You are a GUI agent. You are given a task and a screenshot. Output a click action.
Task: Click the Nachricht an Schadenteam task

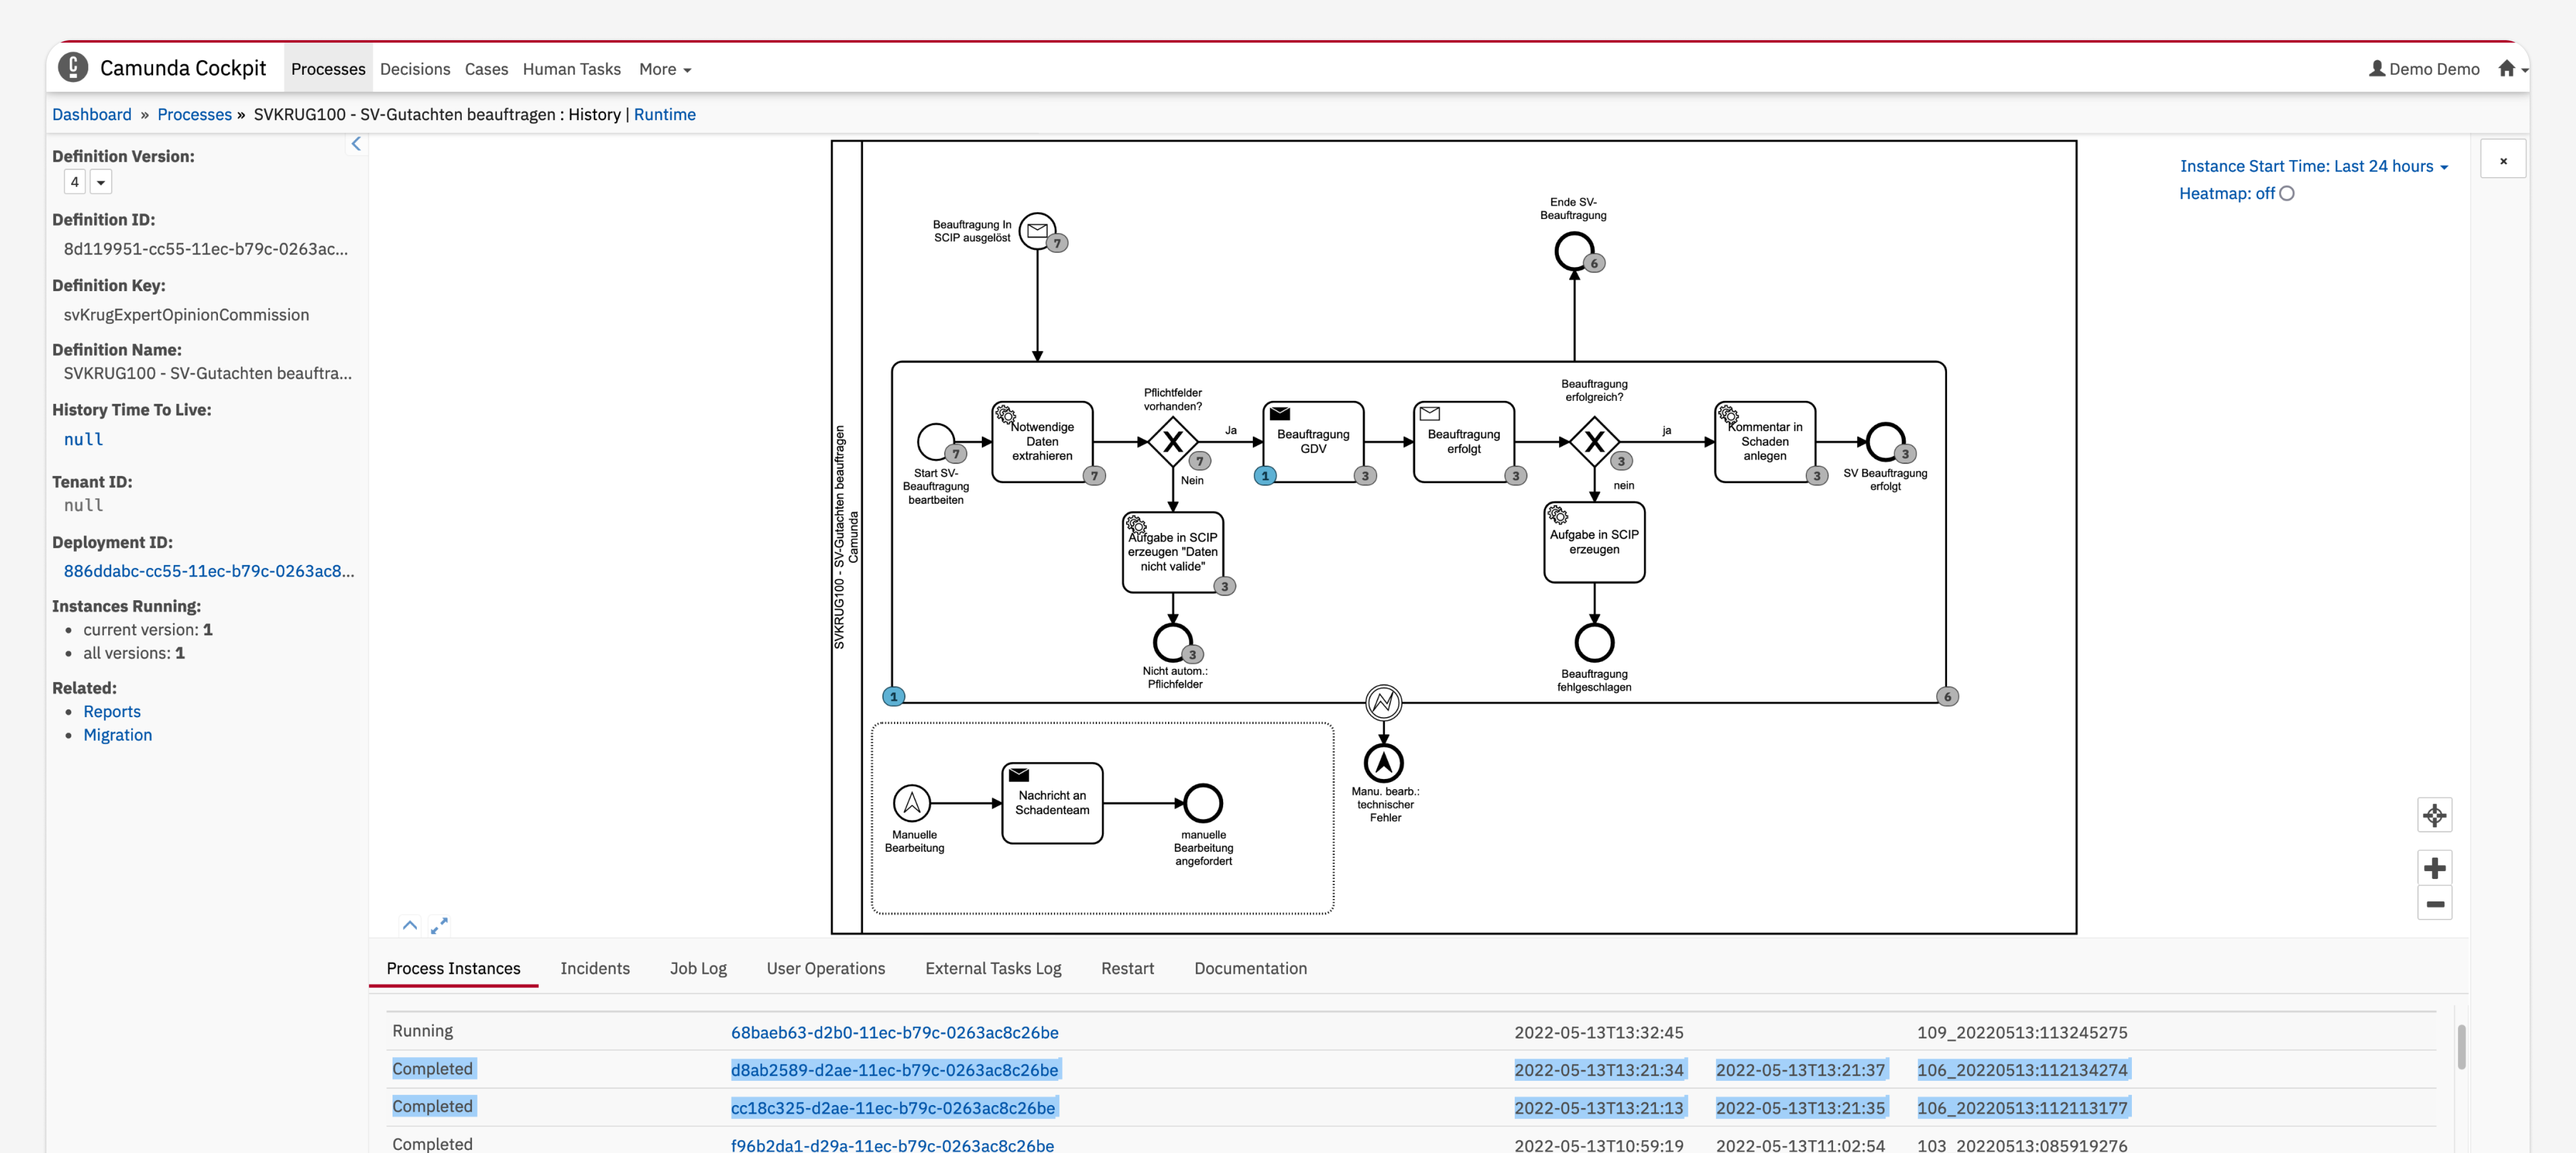click(1052, 803)
